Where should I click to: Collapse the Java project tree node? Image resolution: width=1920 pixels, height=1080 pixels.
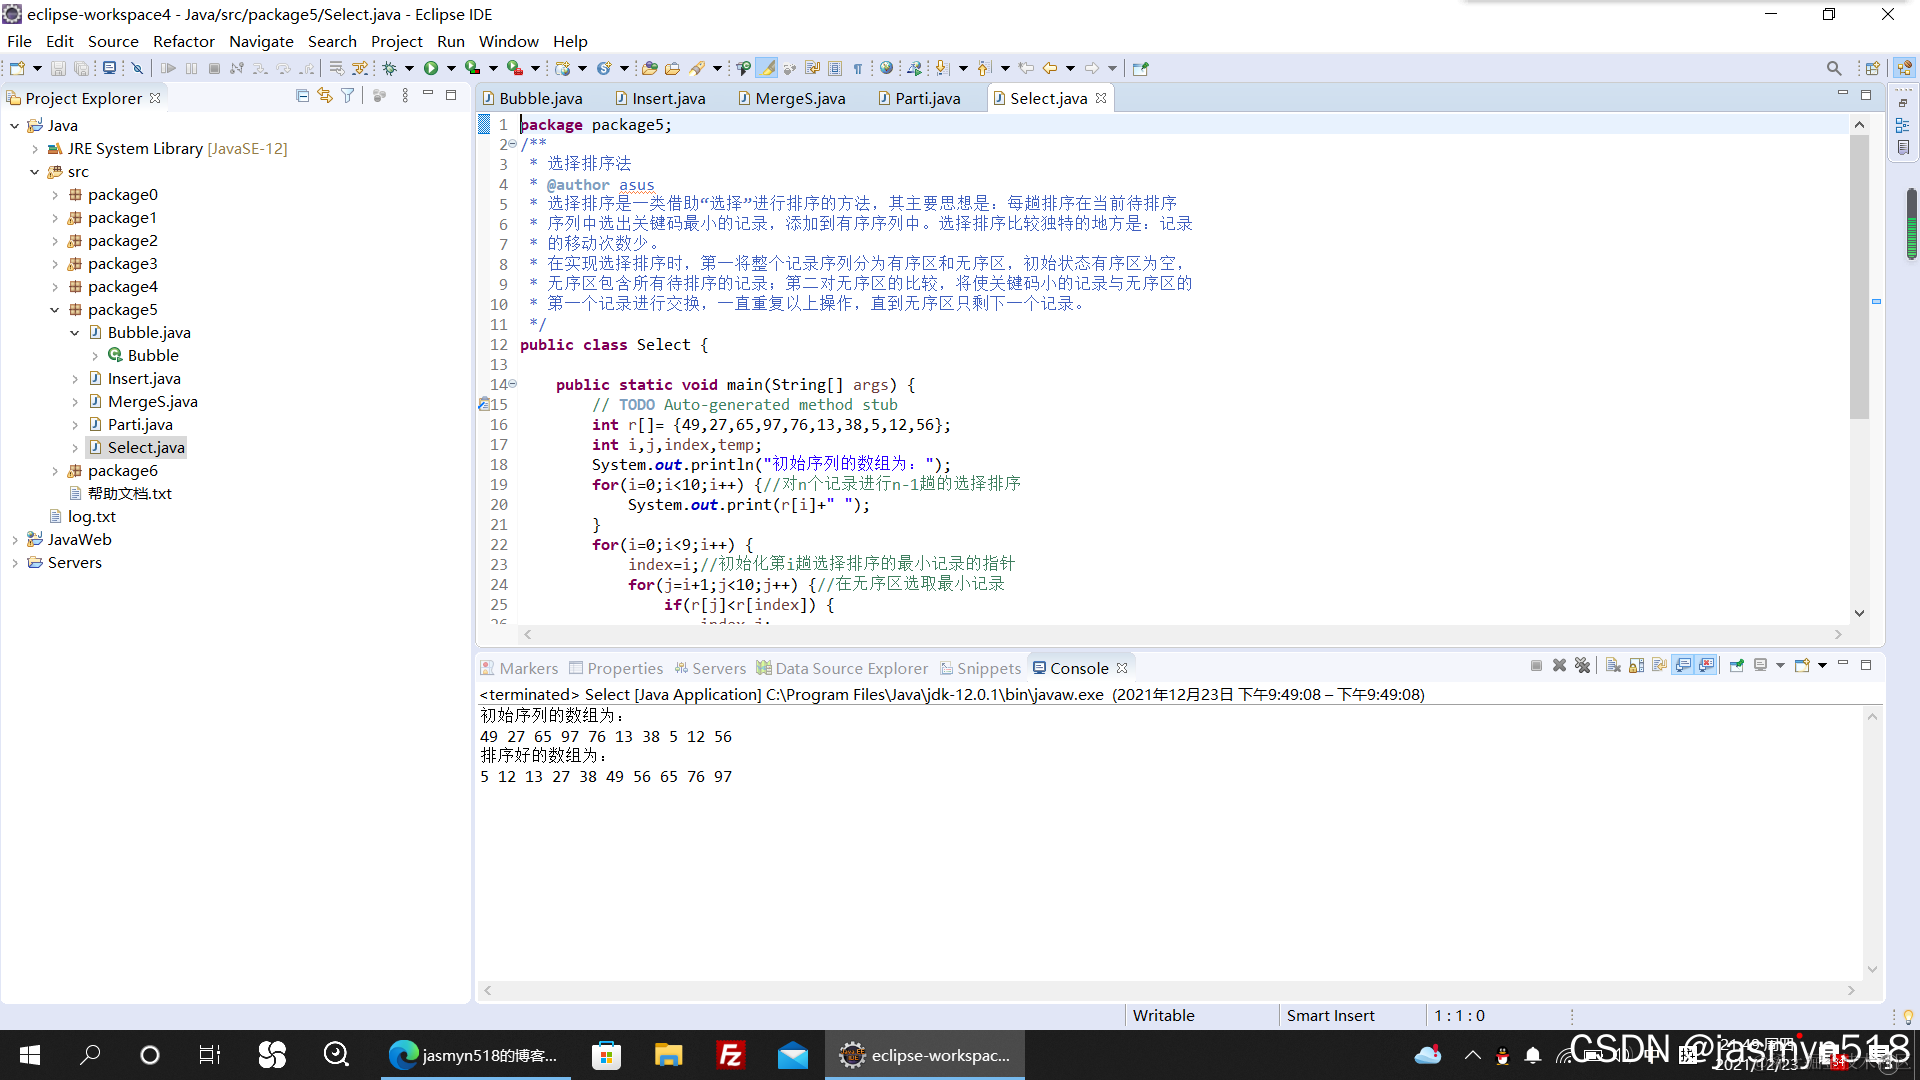[15, 126]
